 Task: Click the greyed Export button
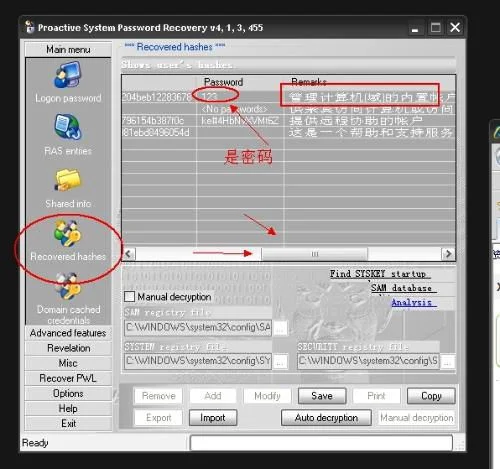(x=158, y=418)
